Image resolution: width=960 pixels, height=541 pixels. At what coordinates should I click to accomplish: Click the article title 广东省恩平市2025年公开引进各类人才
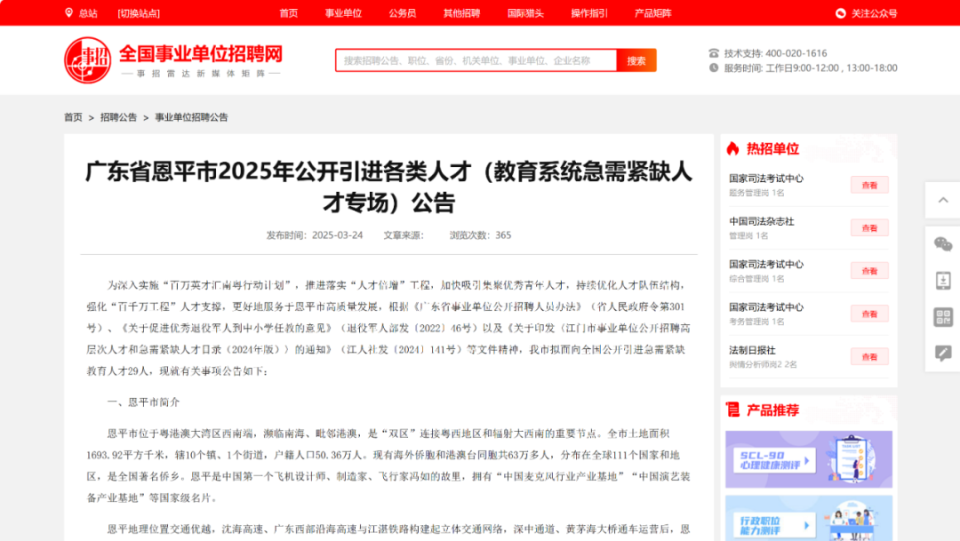(389, 187)
